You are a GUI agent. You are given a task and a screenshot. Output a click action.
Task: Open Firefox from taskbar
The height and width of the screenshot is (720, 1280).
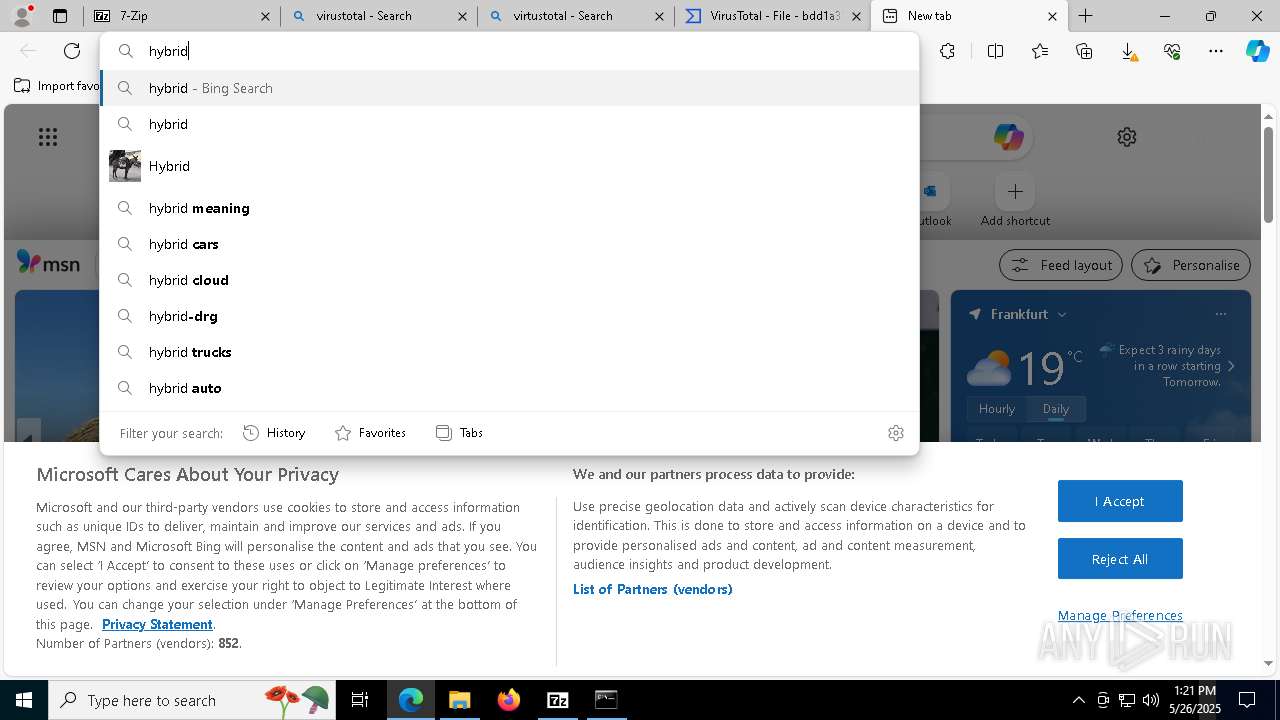(509, 700)
